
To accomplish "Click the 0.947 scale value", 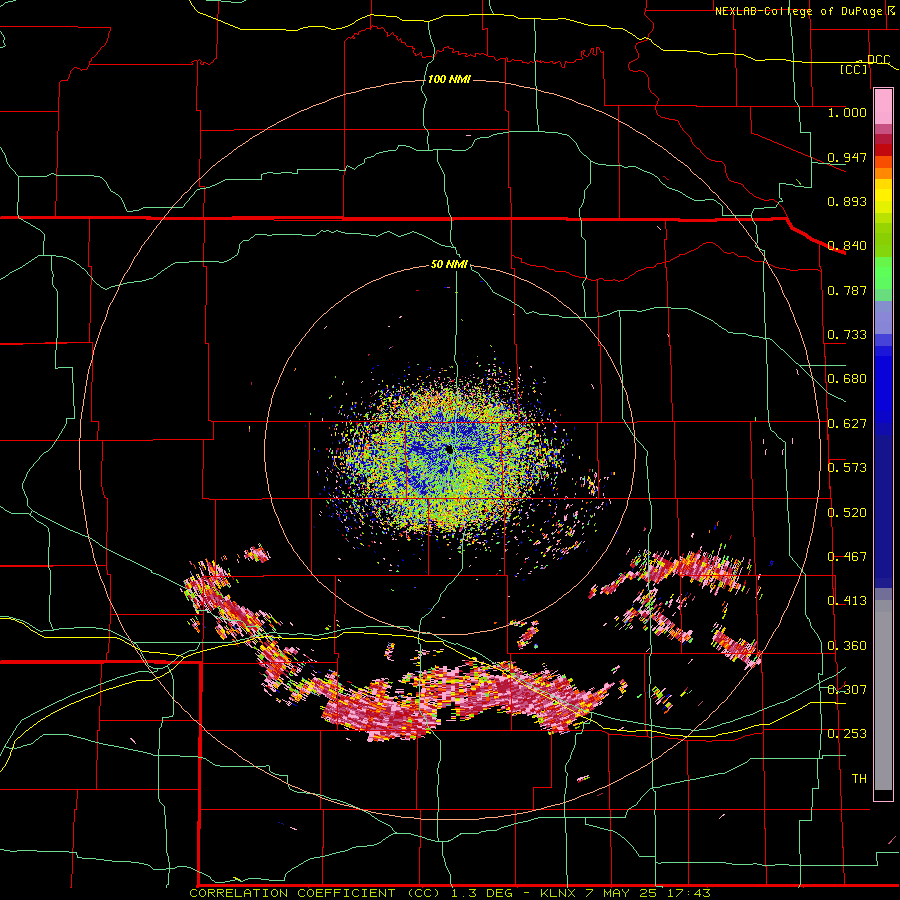I will tap(847, 157).
